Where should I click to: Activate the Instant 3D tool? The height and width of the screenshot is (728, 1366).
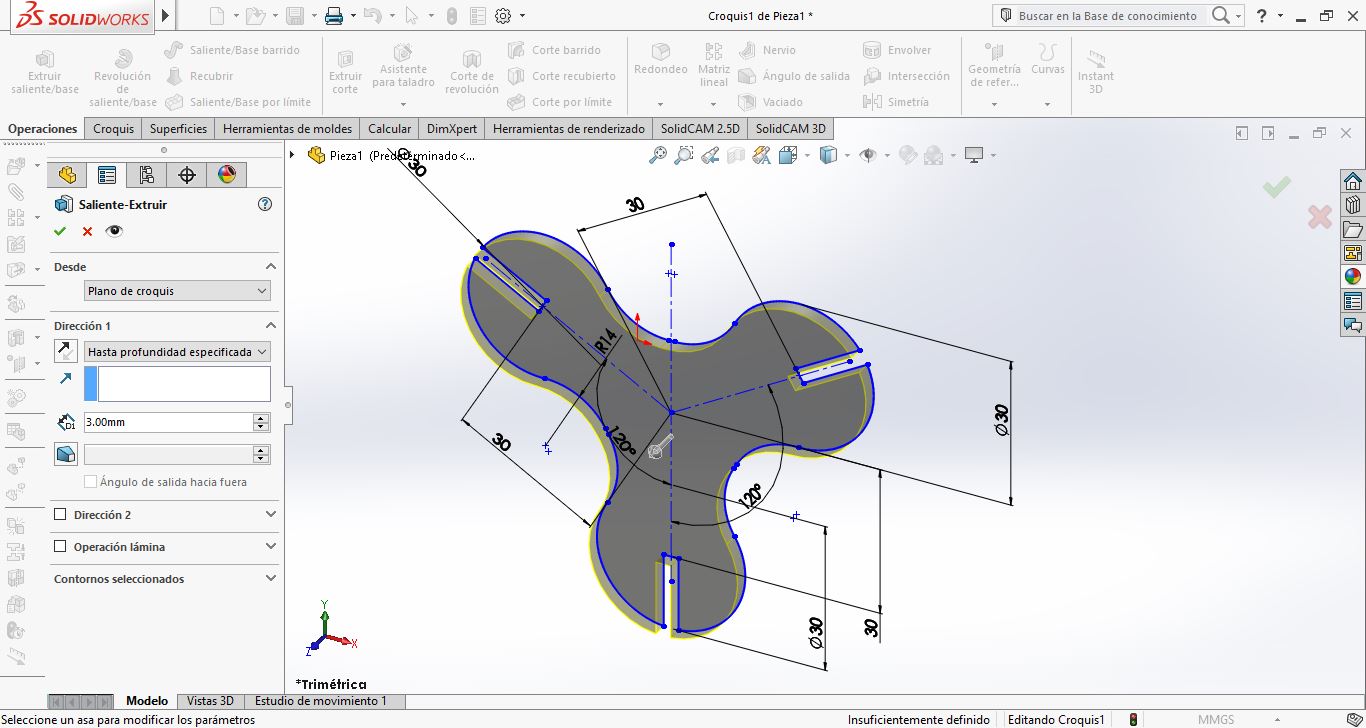[x=1096, y=72]
